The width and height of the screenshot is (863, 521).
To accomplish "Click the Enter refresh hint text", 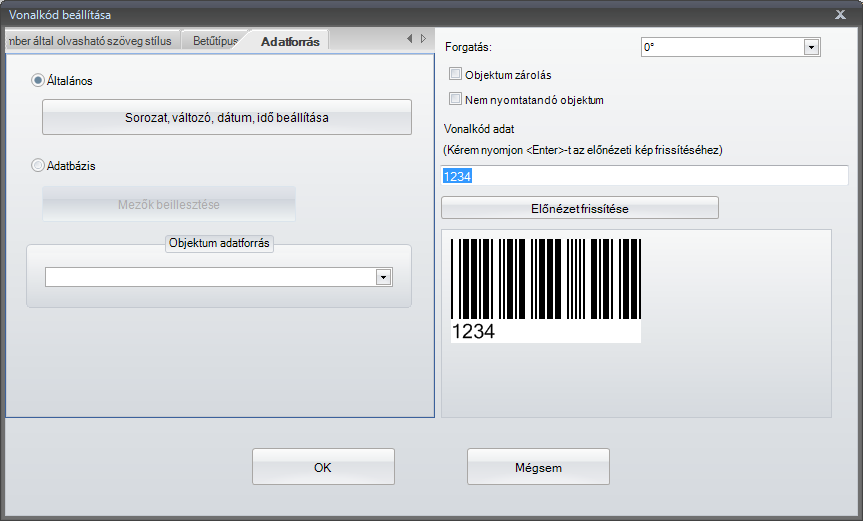I will coord(583,150).
